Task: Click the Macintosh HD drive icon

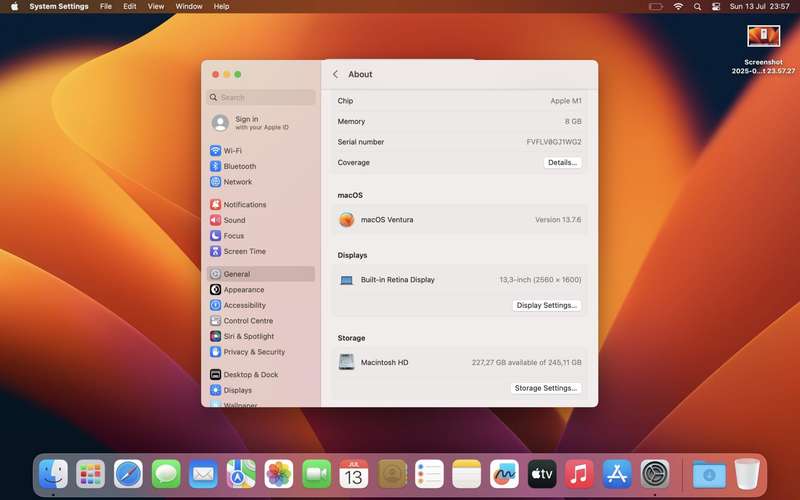Action: 346,362
